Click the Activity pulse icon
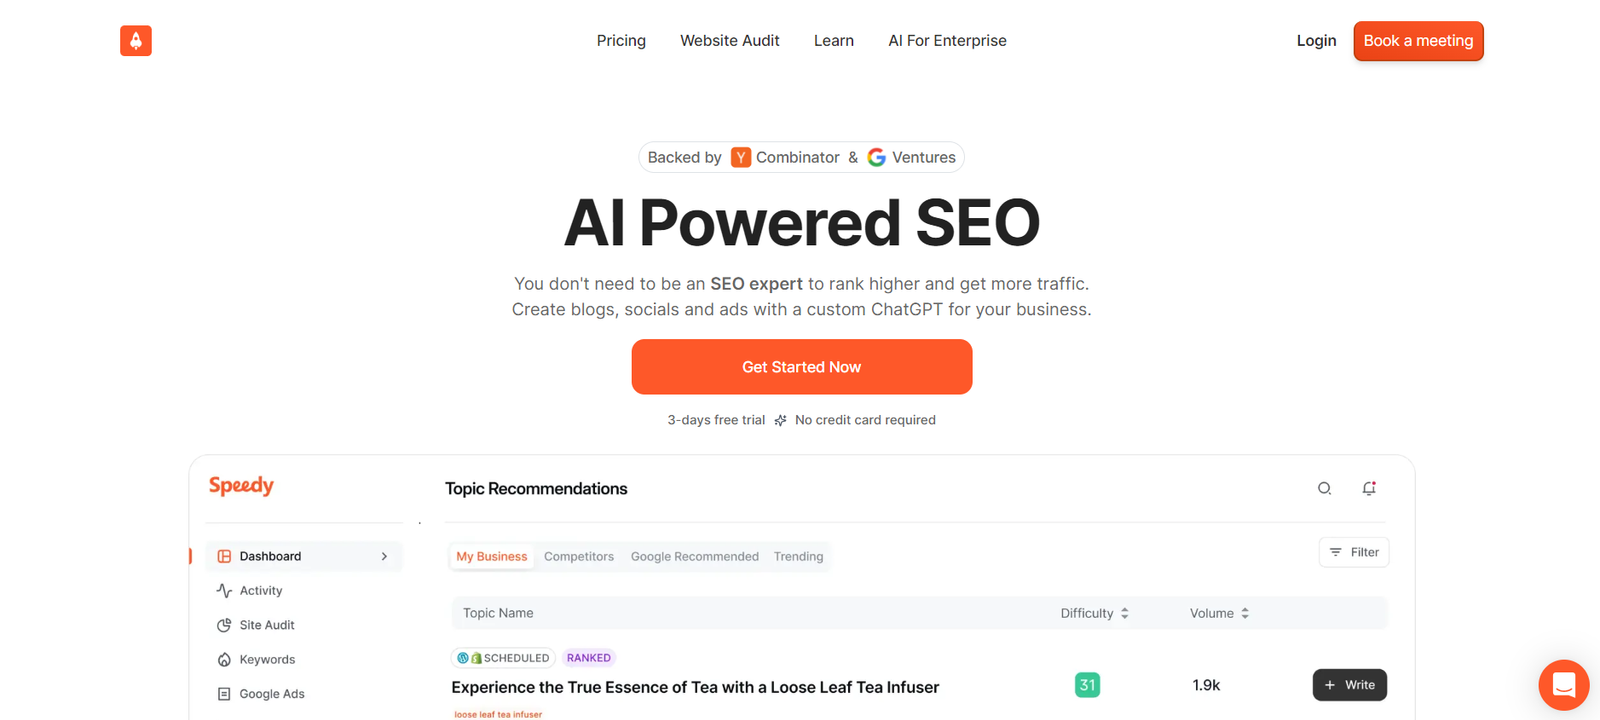The height and width of the screenshot is (720, 1600). (224, 591)
